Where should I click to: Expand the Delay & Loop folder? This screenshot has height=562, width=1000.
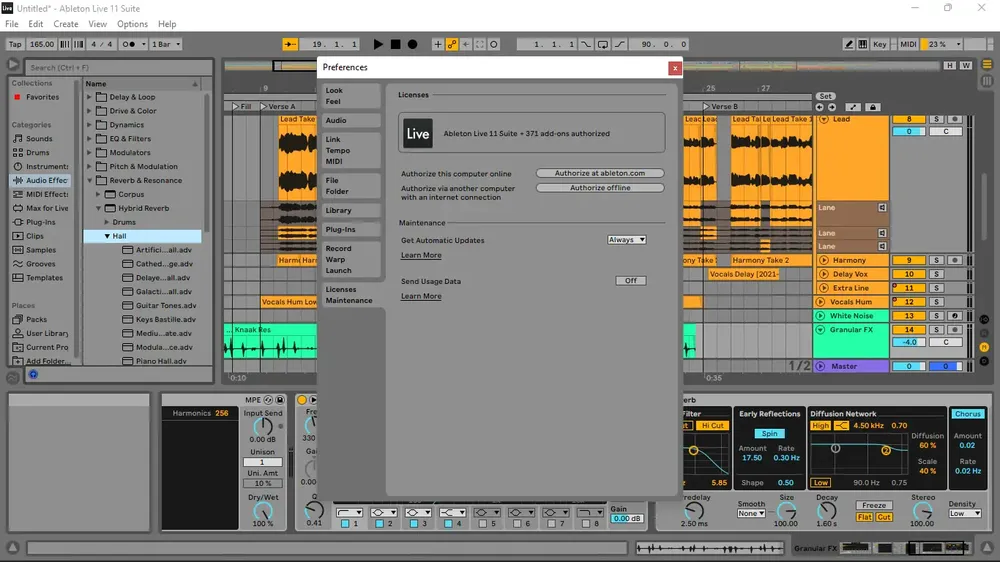point(89,97)
